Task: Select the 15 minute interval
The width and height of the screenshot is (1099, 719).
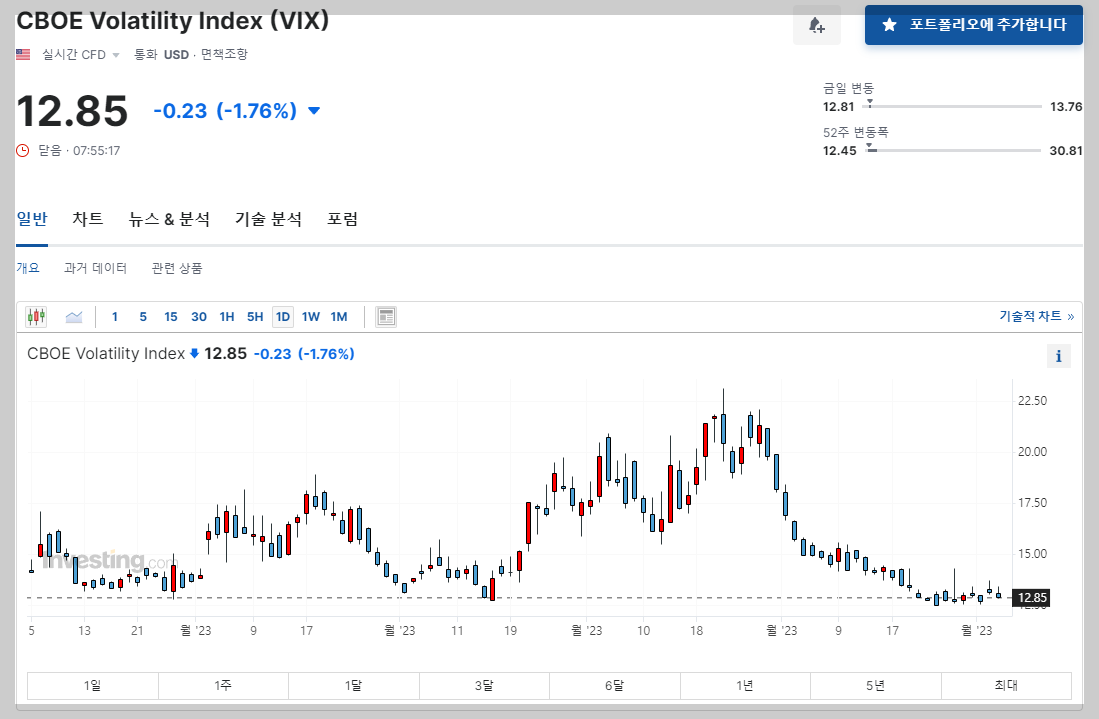Action: pos(171,317)
